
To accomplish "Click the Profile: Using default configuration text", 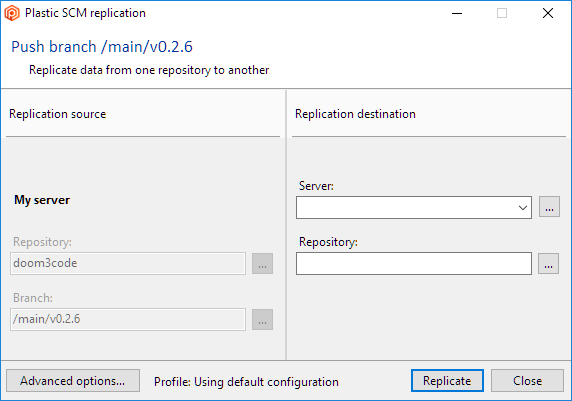I will pyautogui.click(x=246, y=382).
